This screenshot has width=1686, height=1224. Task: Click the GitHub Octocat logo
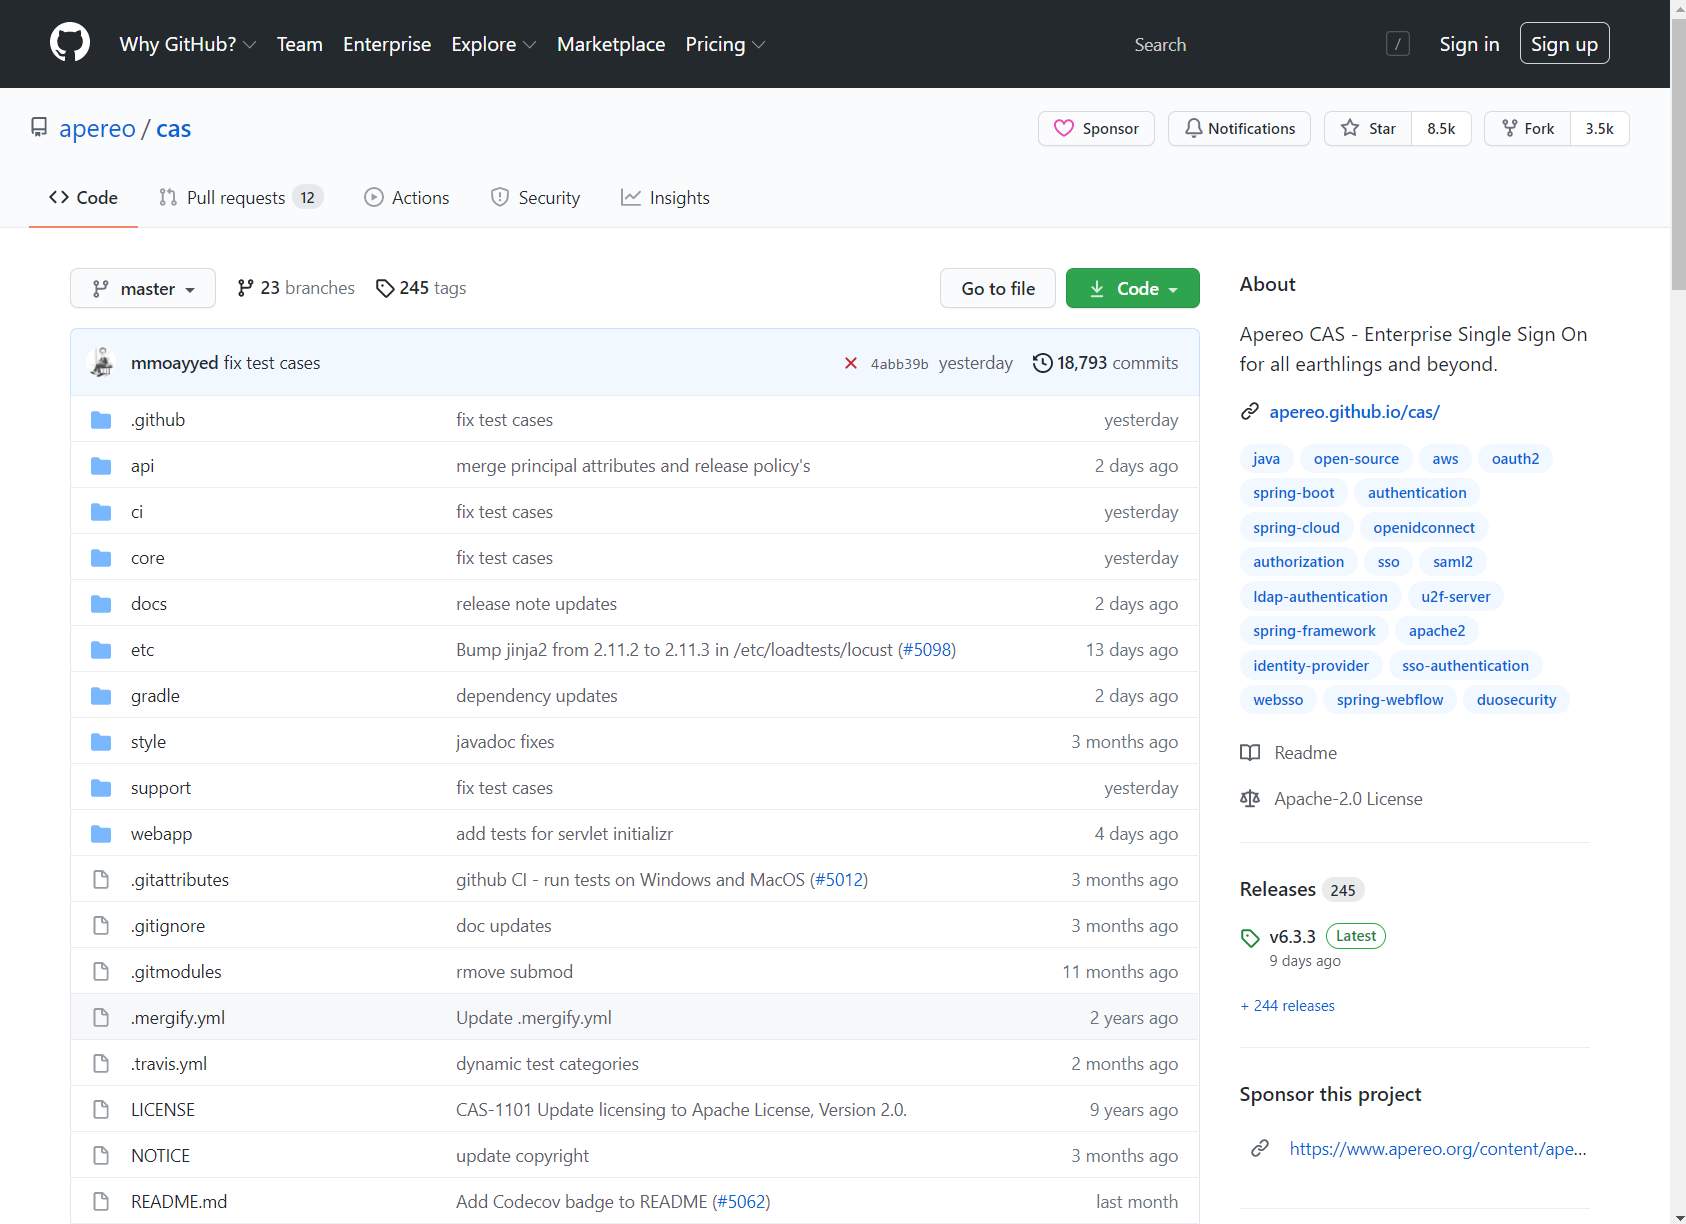point(70,44)
